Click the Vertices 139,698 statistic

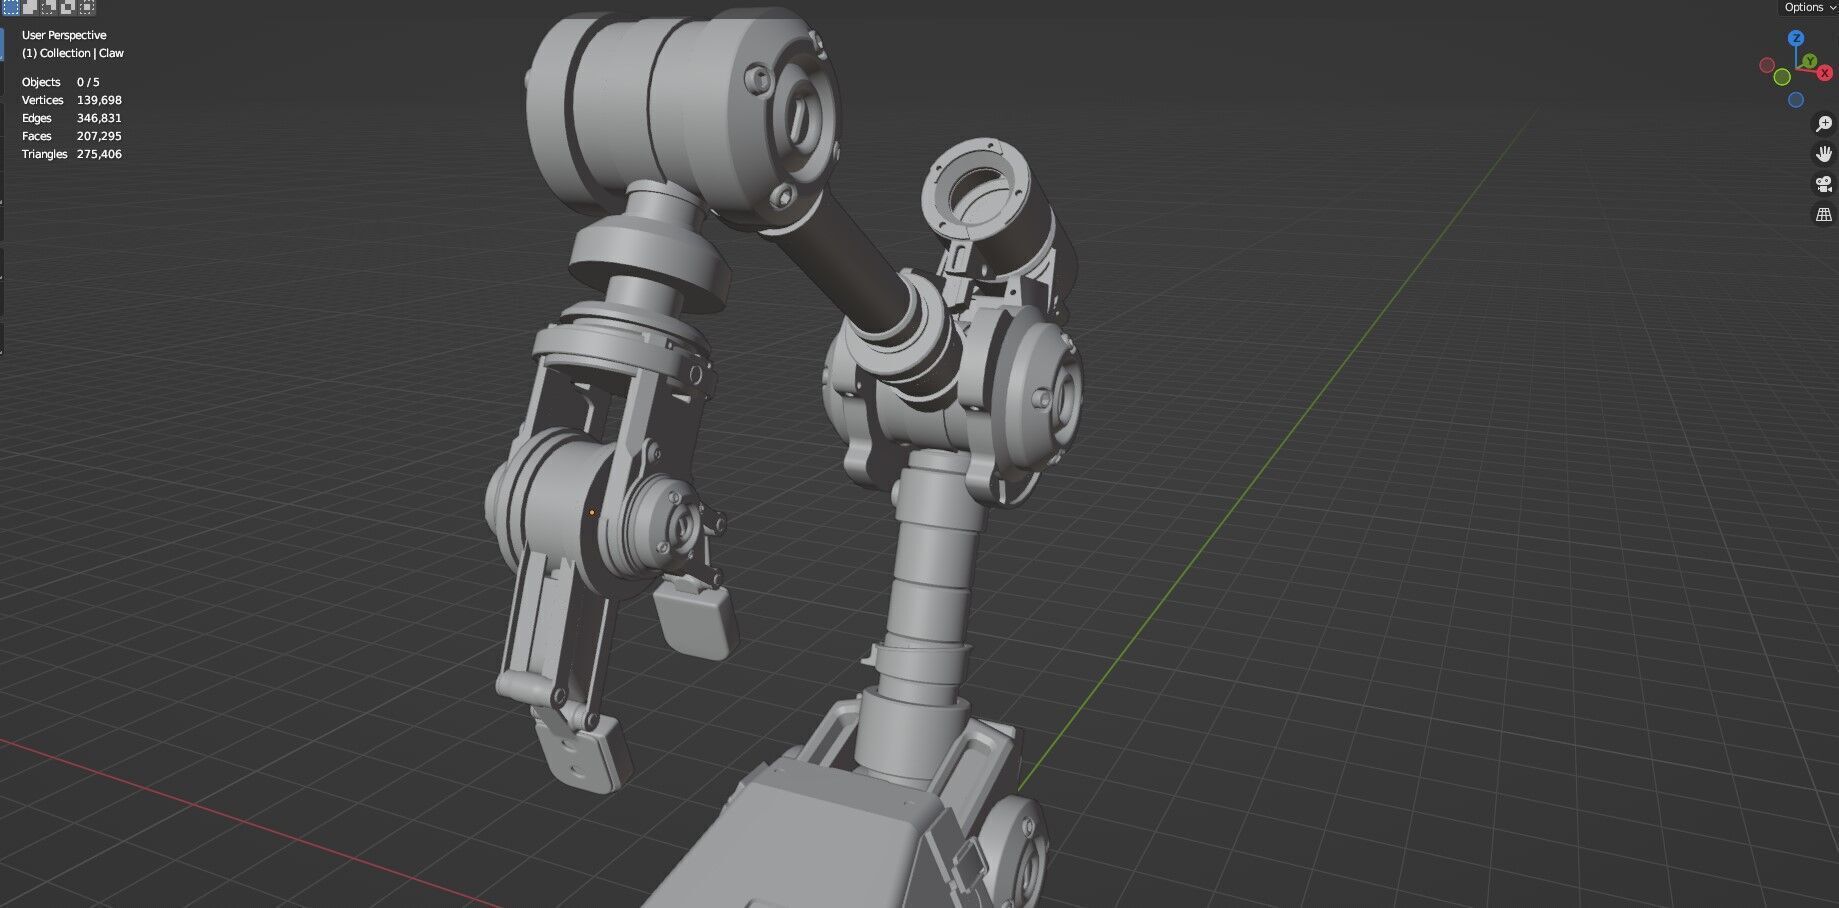(72, 100)
